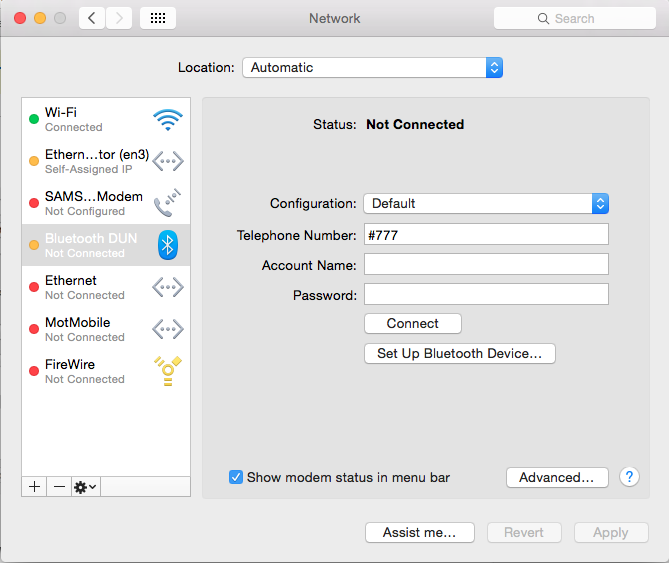Remove the selected service with minus
669x563 pixels.
(x=59, y=487)
